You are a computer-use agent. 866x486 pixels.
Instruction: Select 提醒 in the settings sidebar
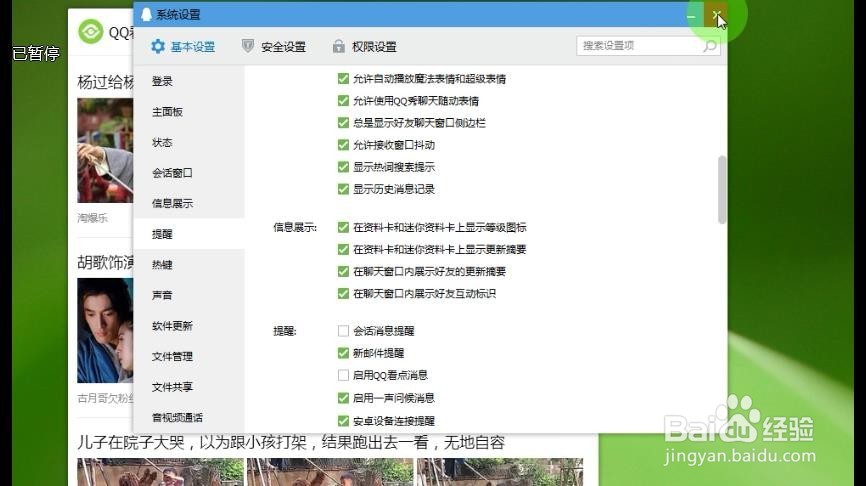click(189, 234)
